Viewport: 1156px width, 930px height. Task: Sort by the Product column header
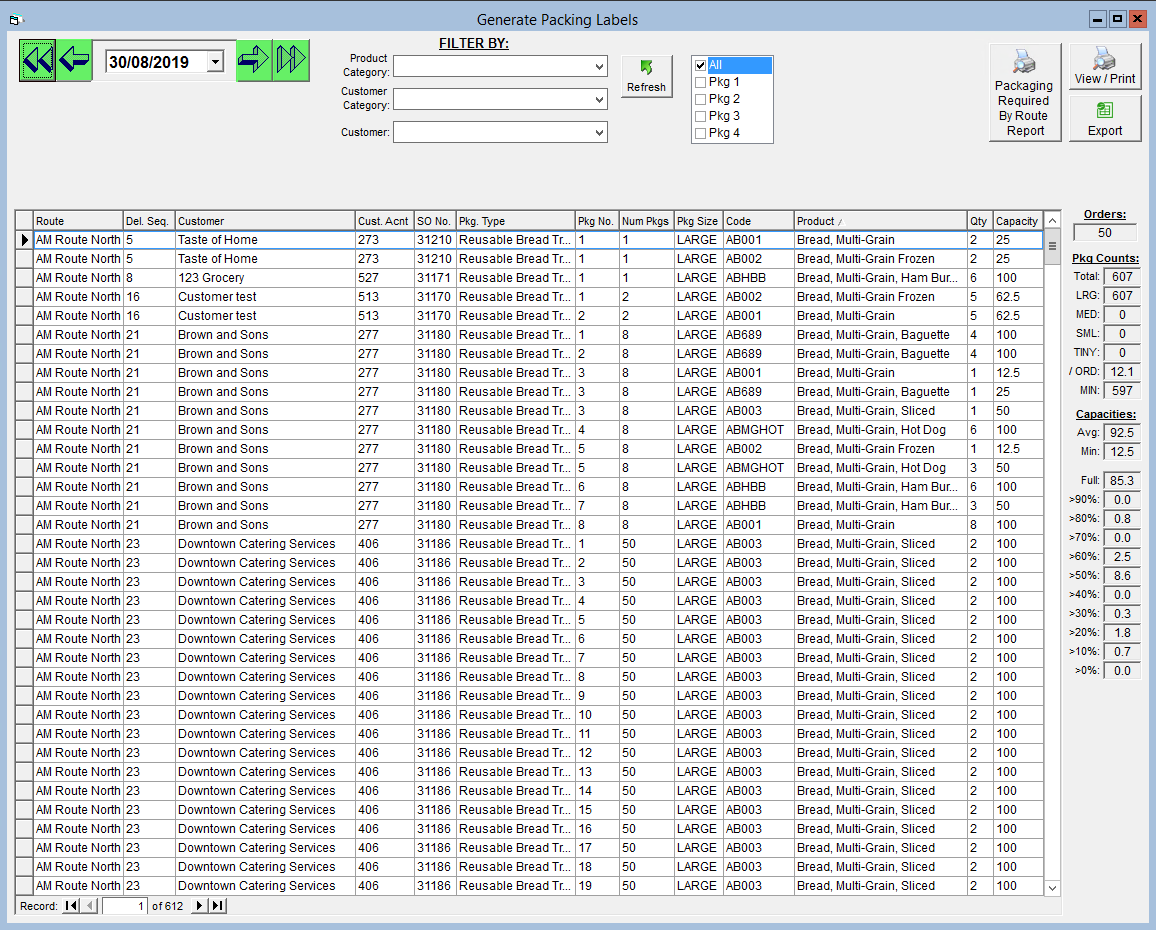pos(880,221)
